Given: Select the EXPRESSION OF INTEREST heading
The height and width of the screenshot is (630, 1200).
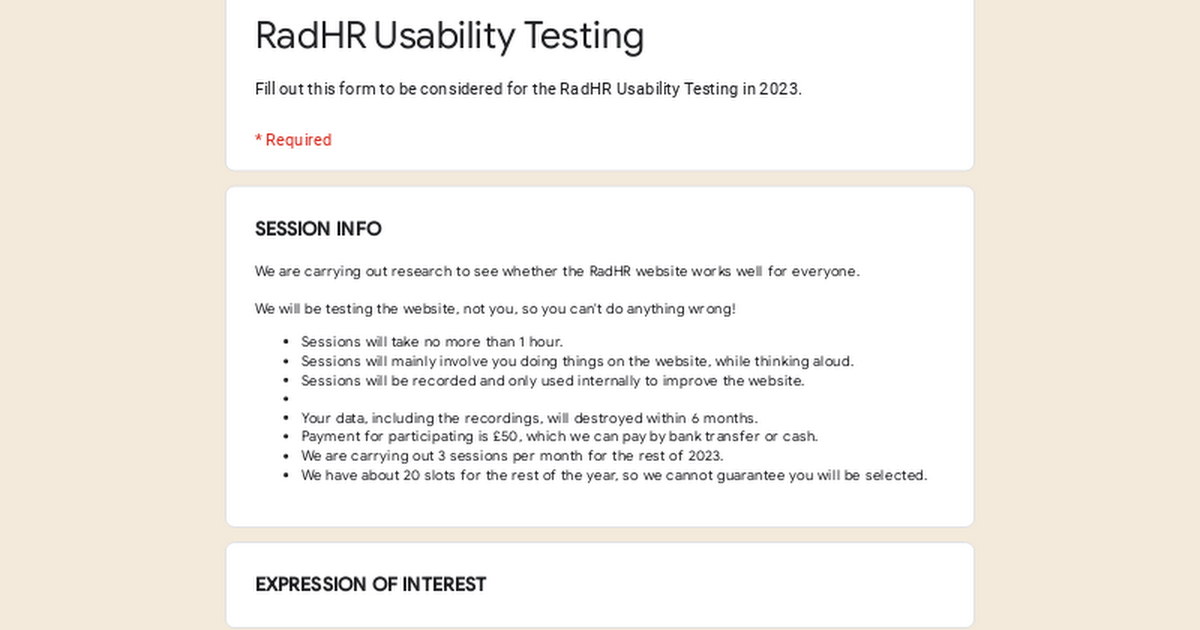Looking at the screenshot, I should pos(370,585).
